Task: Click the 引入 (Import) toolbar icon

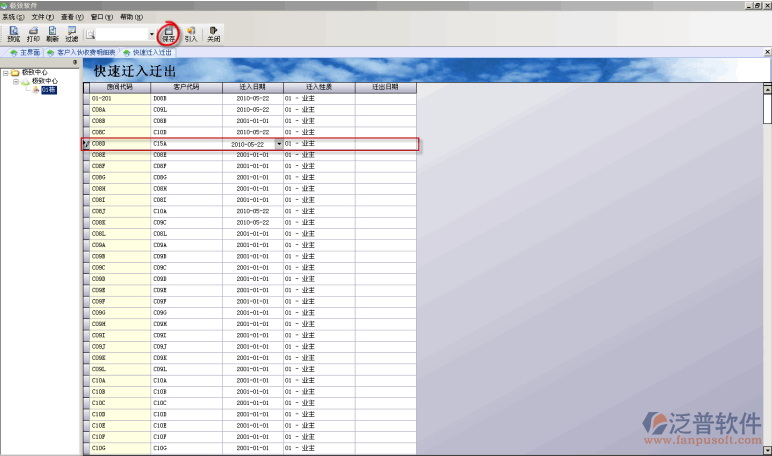Action: [191, 35]
